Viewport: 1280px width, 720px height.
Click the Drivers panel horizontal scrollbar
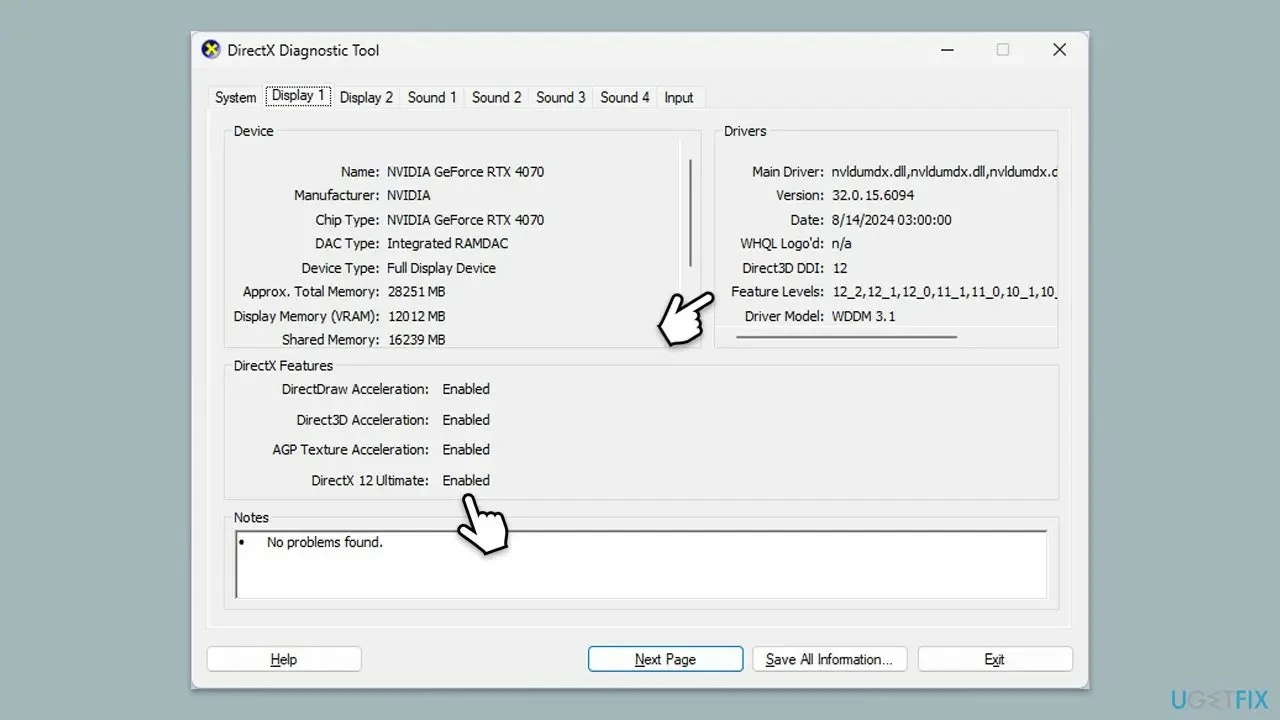(846, 337)
